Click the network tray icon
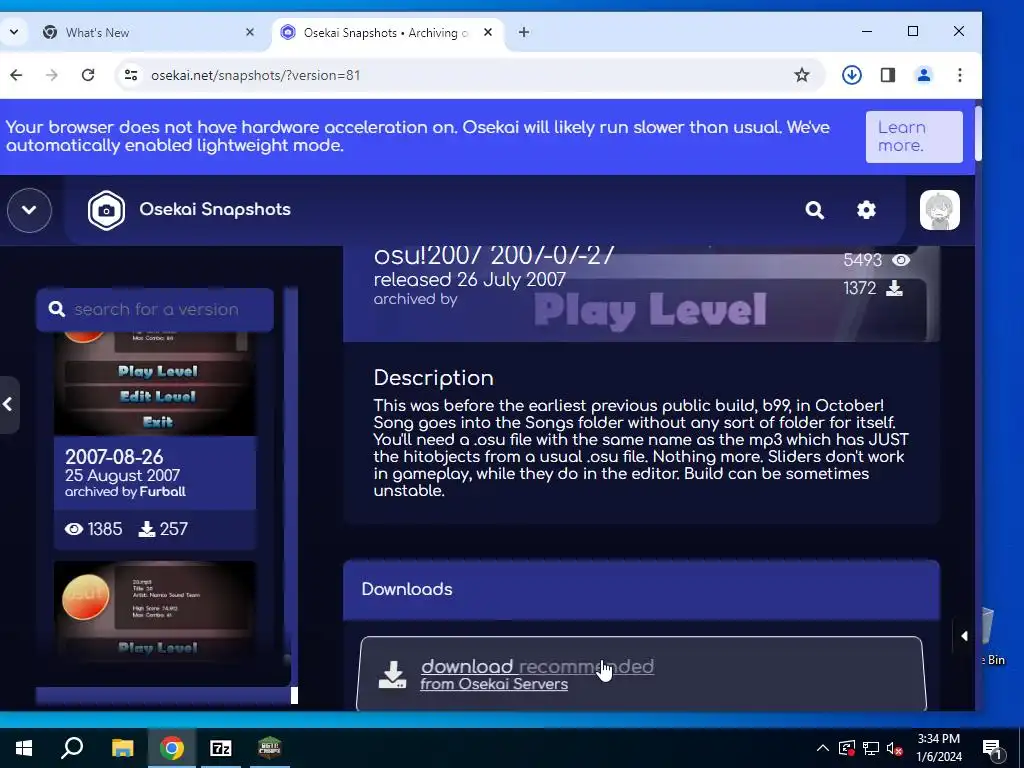Viewport: 1024px width, 768px height. point(871,748)
